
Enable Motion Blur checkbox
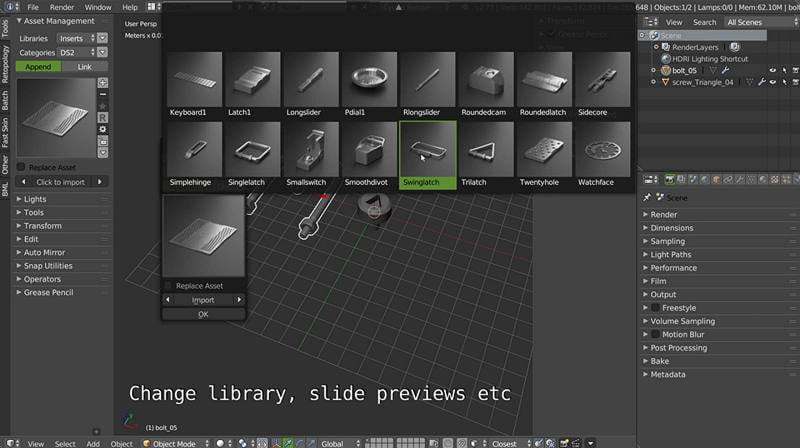(x=656, y=334)
